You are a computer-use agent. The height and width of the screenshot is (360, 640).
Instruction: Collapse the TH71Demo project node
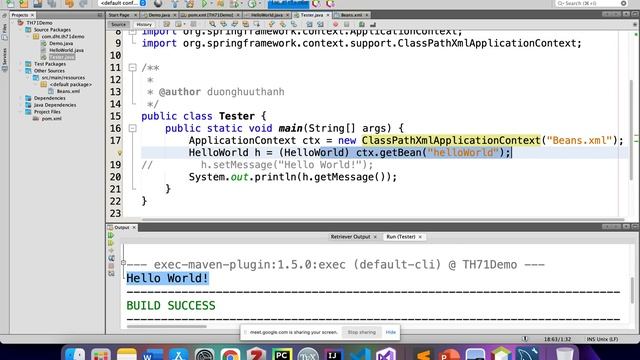(14, 23)
